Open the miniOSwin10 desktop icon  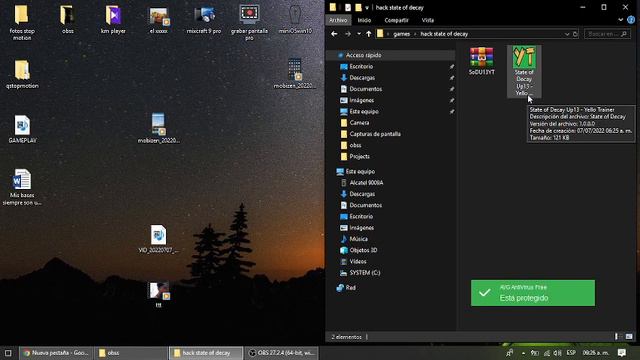point(295,19)
